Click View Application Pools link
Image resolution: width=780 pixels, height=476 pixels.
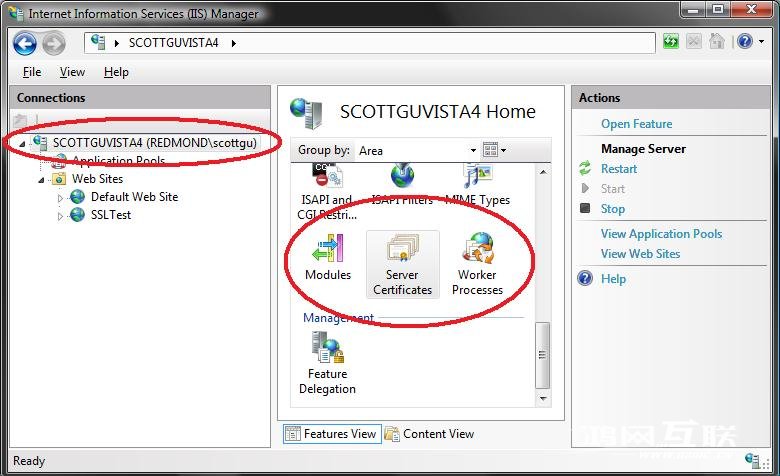point(661,234)
